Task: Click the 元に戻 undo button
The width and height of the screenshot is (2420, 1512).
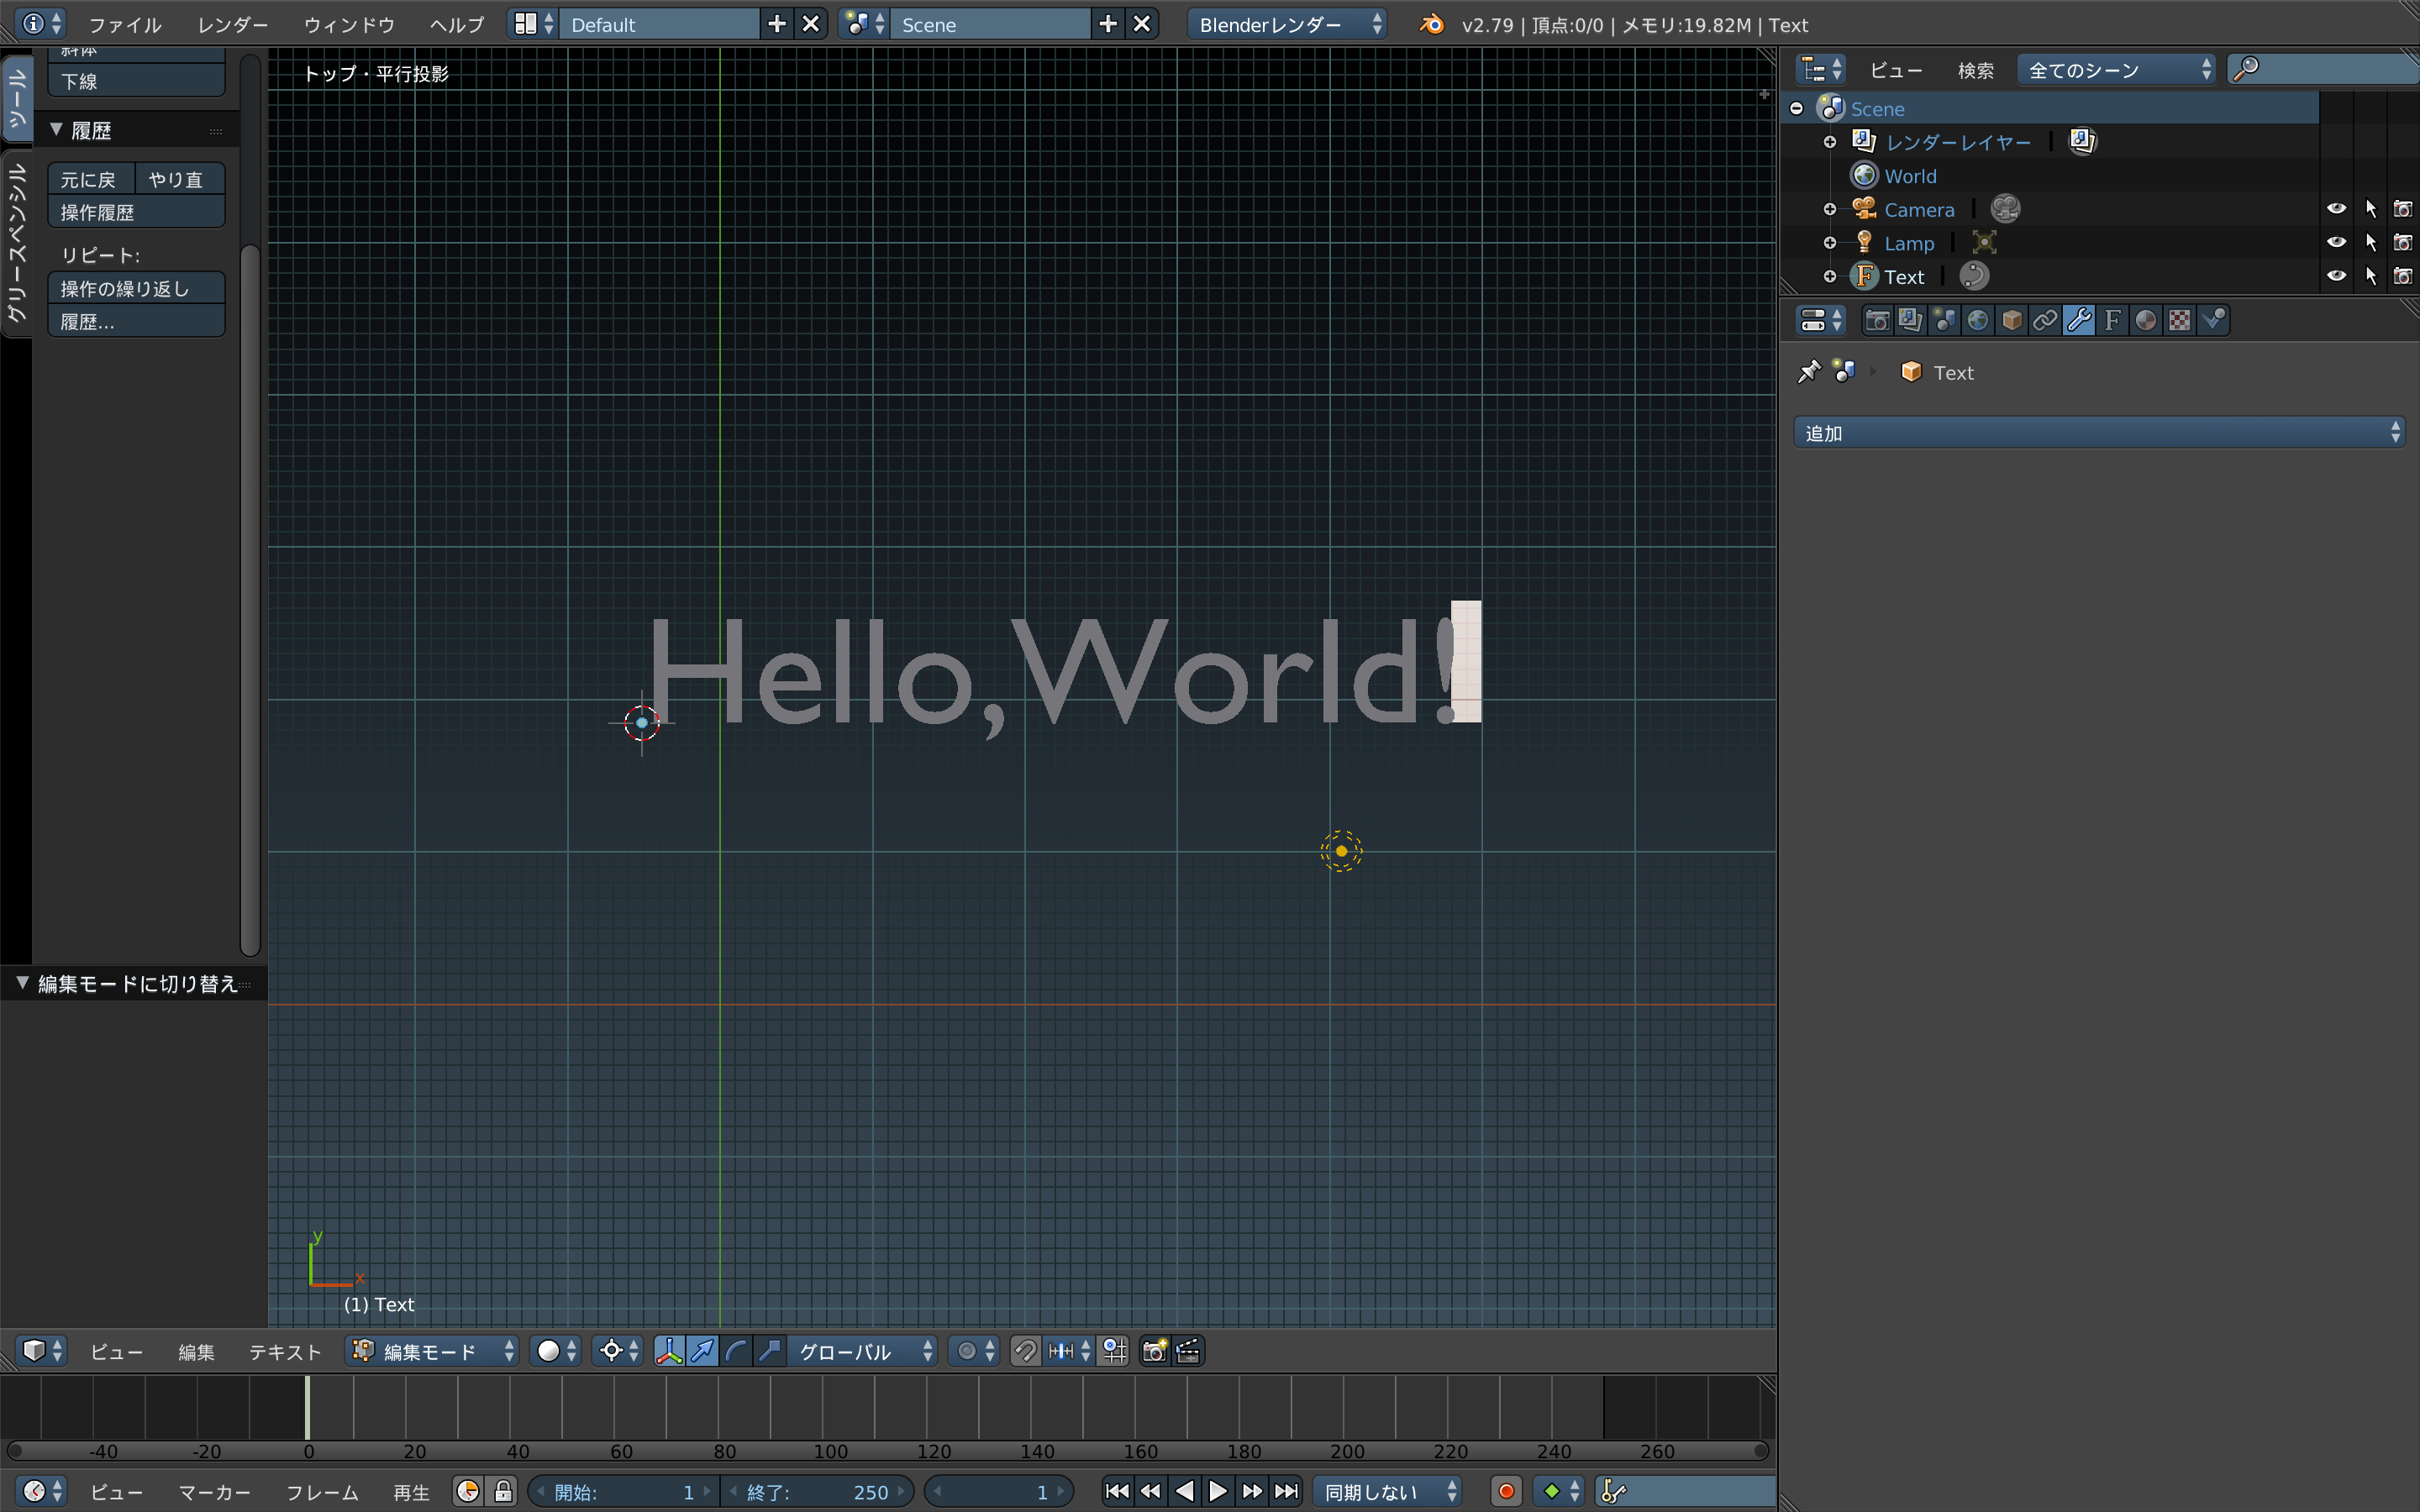Action: 89,178
